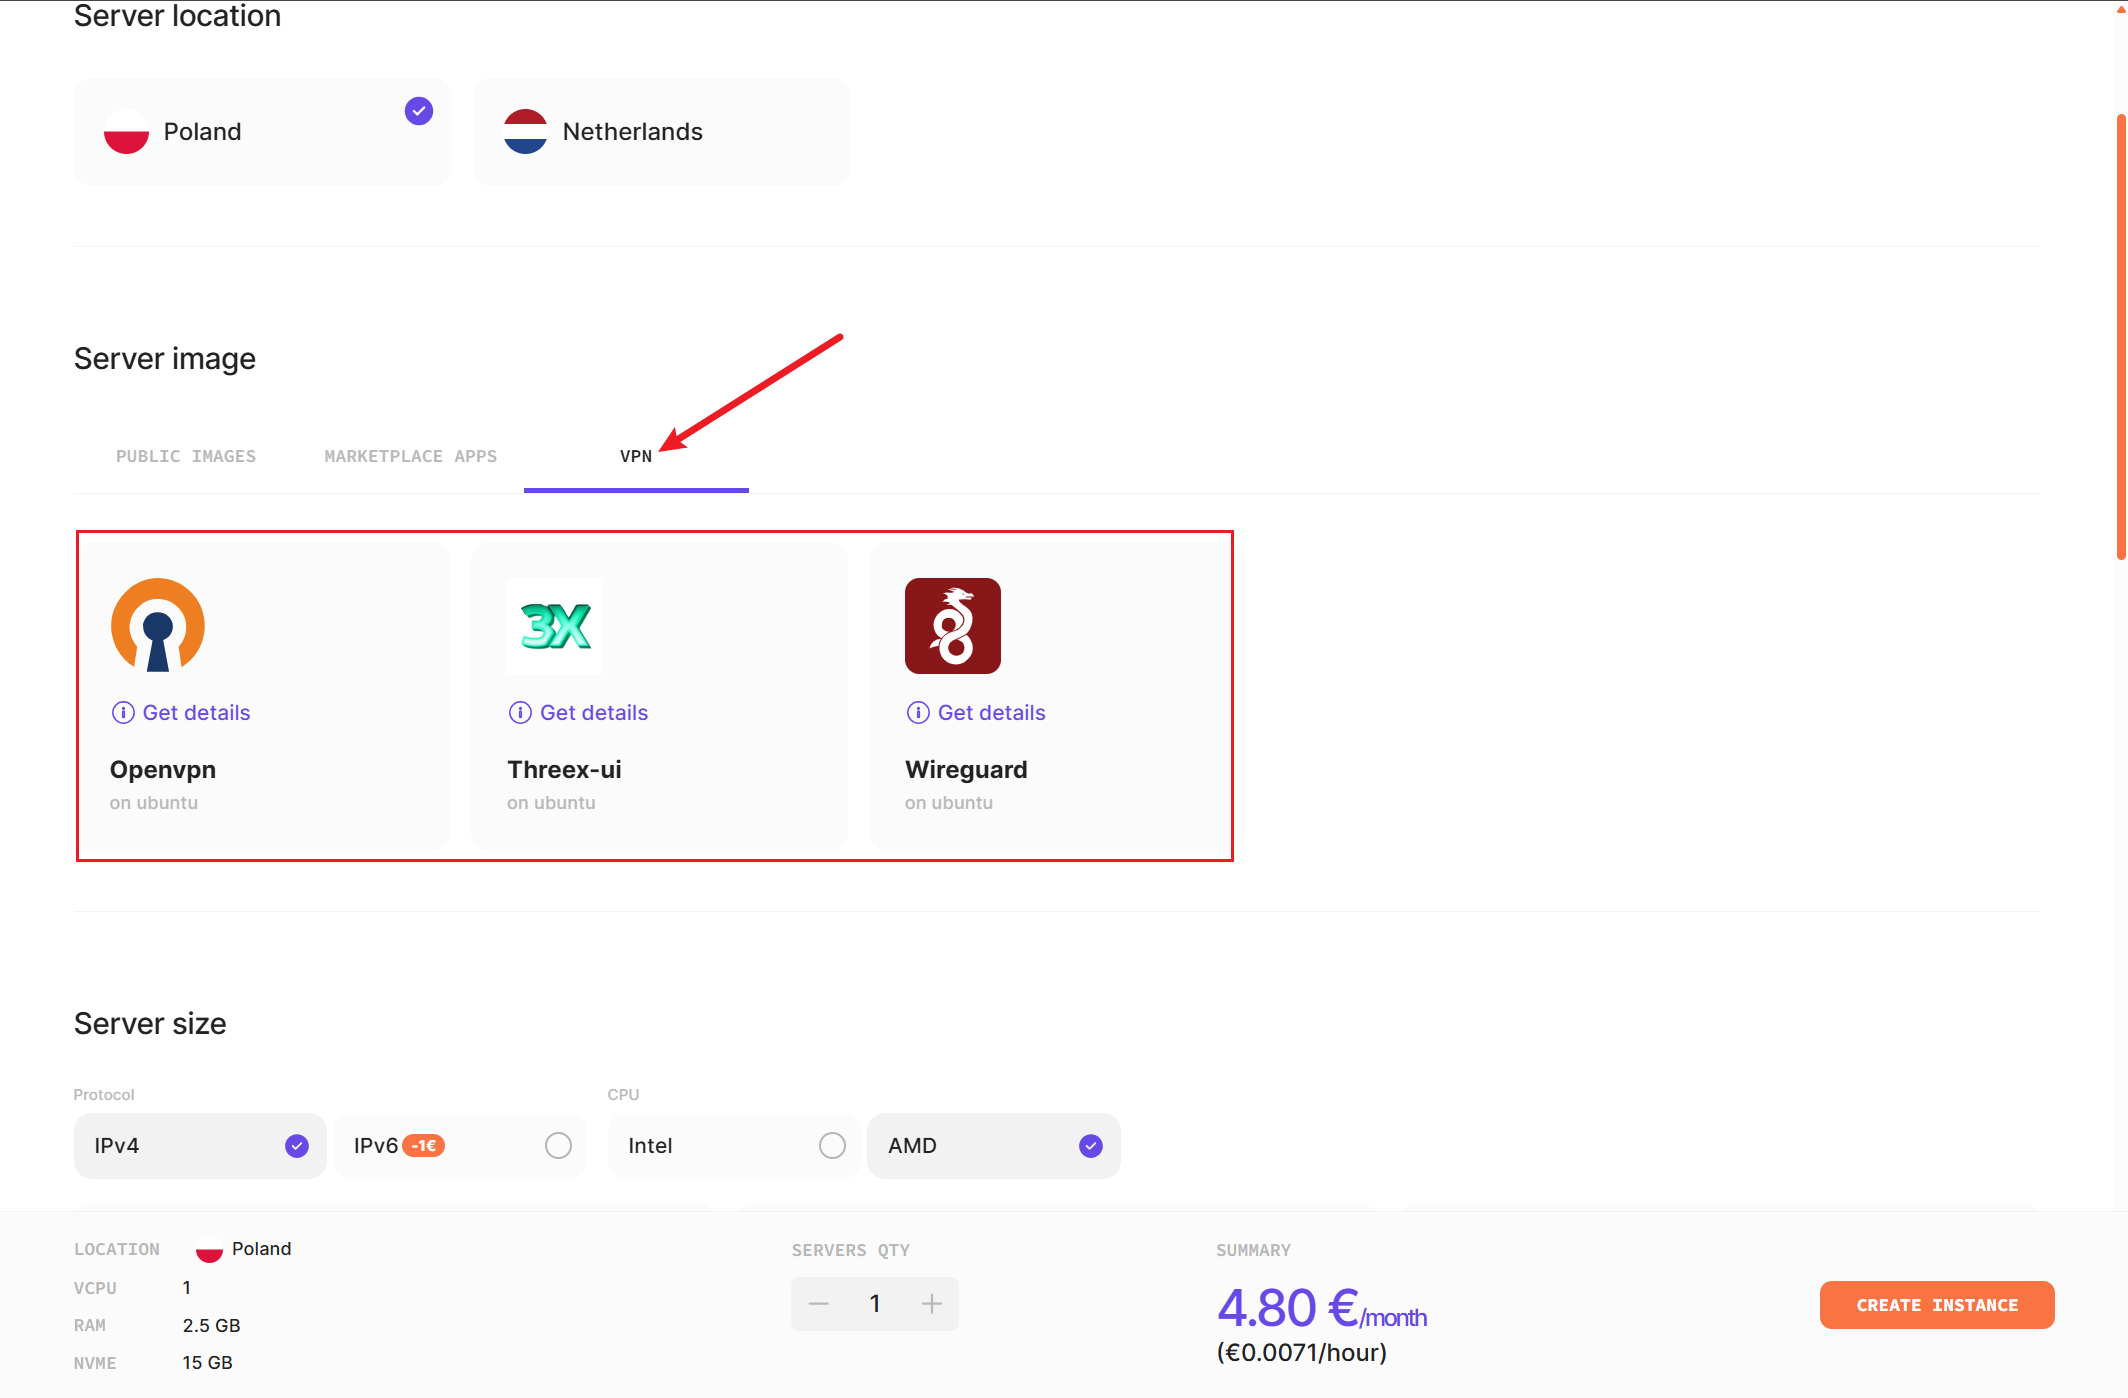Click the page vertical scrollbar
2128x1398 pixels.
click(2120, 335)
